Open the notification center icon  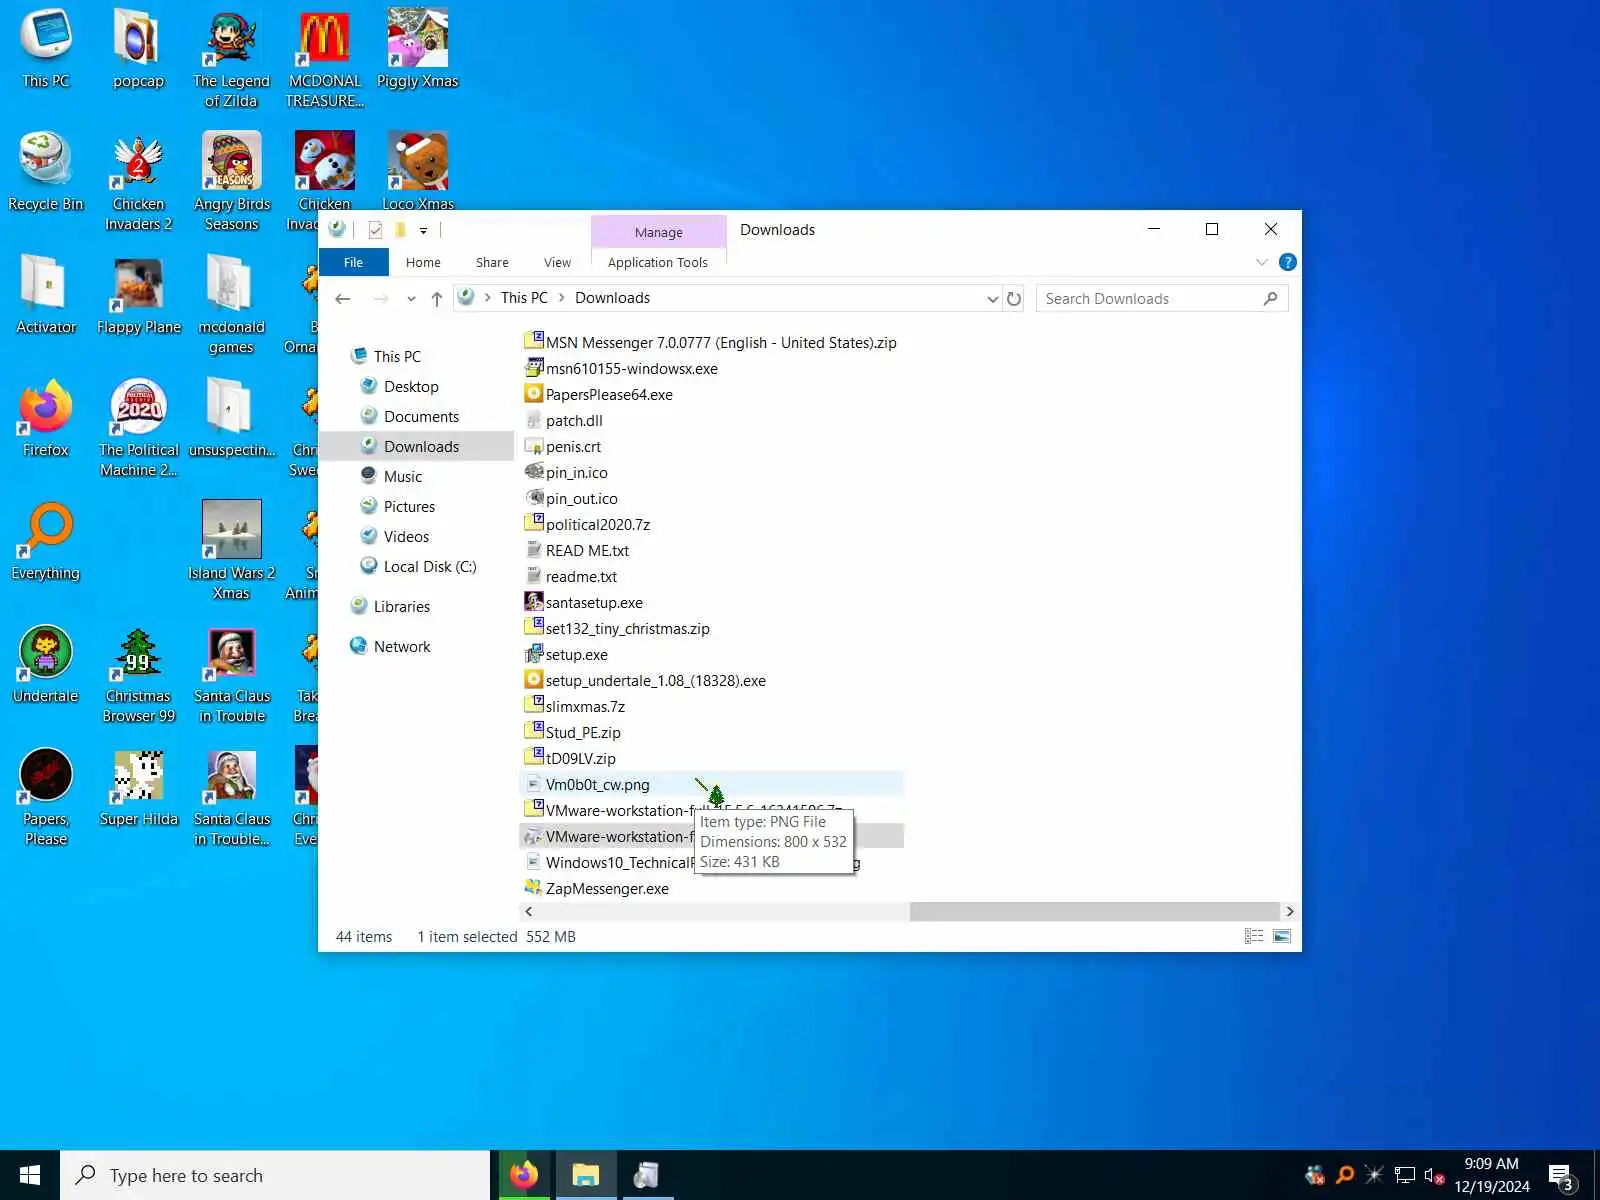tap(1561, 1176)
